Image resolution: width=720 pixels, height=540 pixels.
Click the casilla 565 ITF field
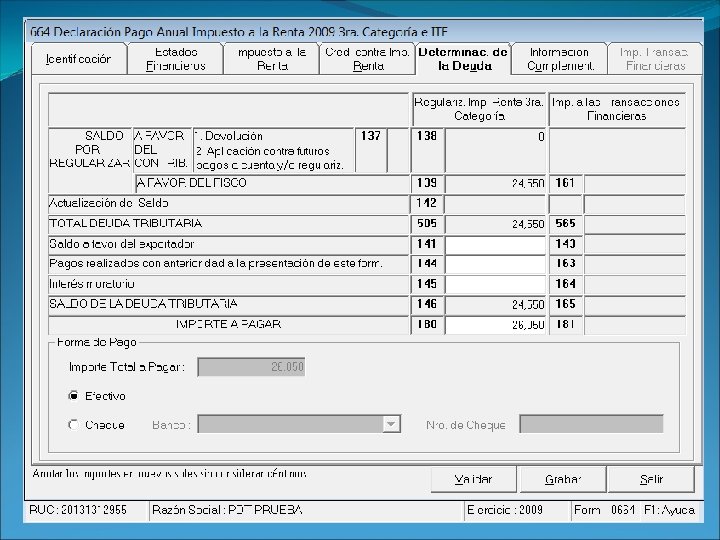point(635,225)
